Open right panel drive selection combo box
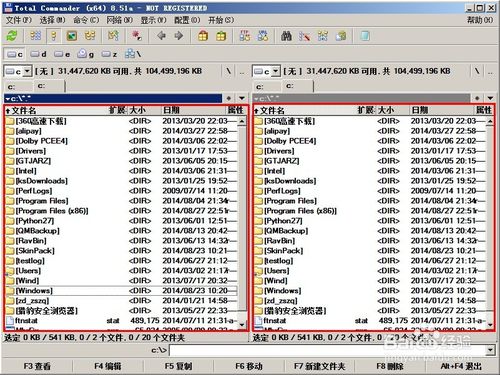 coord(266,71)
